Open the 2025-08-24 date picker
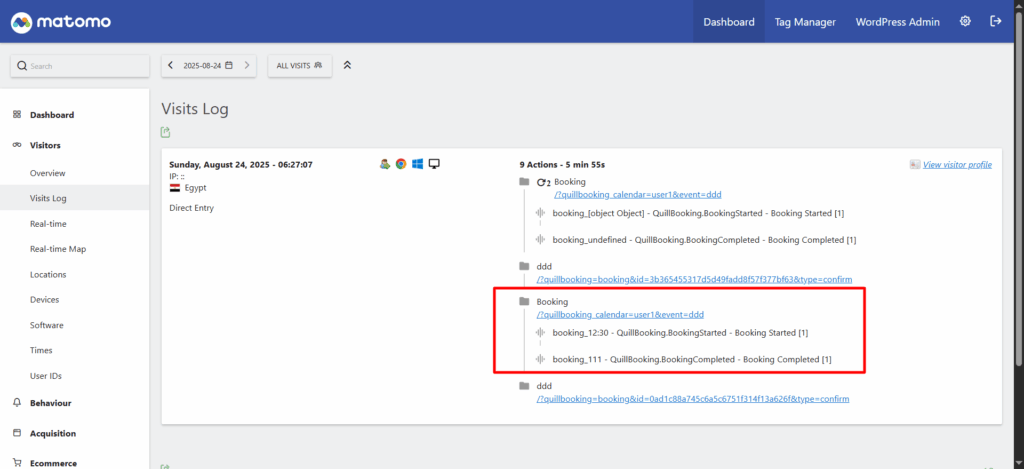 [x=208, y=65]
